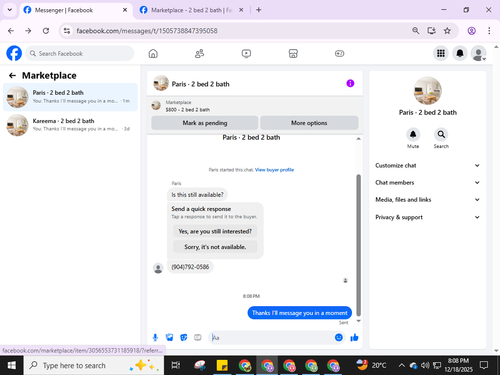
Task: Open the Kareema - 2 bed 2 bath conversation
Action: pyautogui.click(x=70, y=125)
